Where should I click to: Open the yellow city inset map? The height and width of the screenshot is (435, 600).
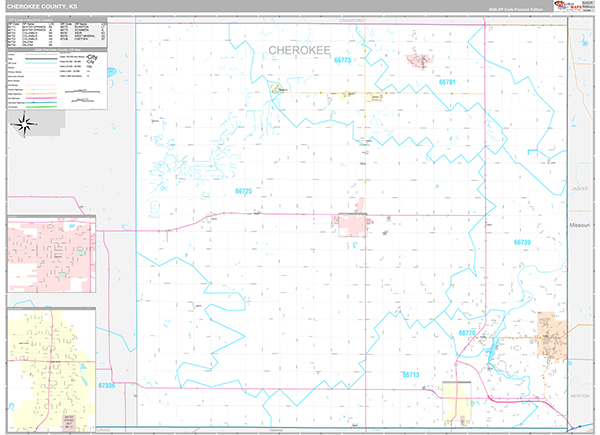[x=51, y=370]
